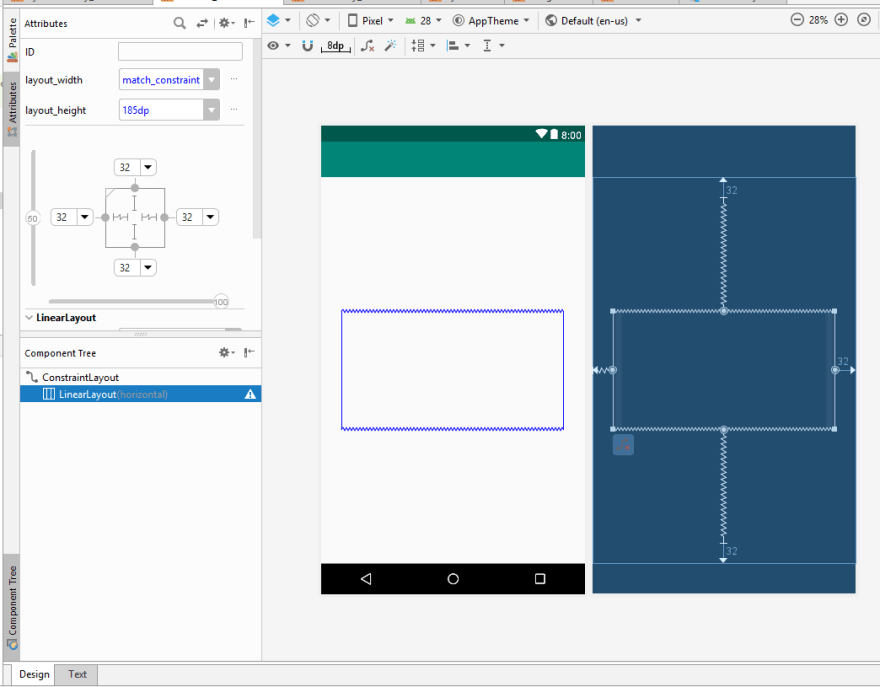Open layout_height 185dp dropdown arrow
This screenshot has height=687, width=880.
coord(212,110)
